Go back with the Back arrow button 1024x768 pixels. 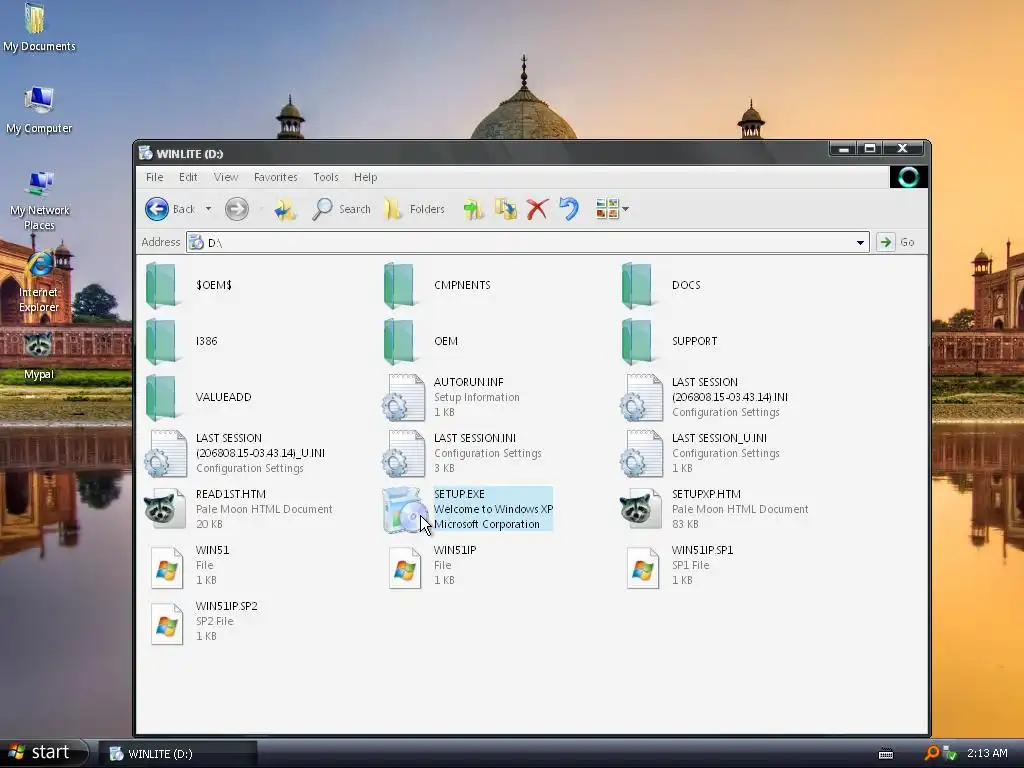pyautogui.click(x=170, y=209)
